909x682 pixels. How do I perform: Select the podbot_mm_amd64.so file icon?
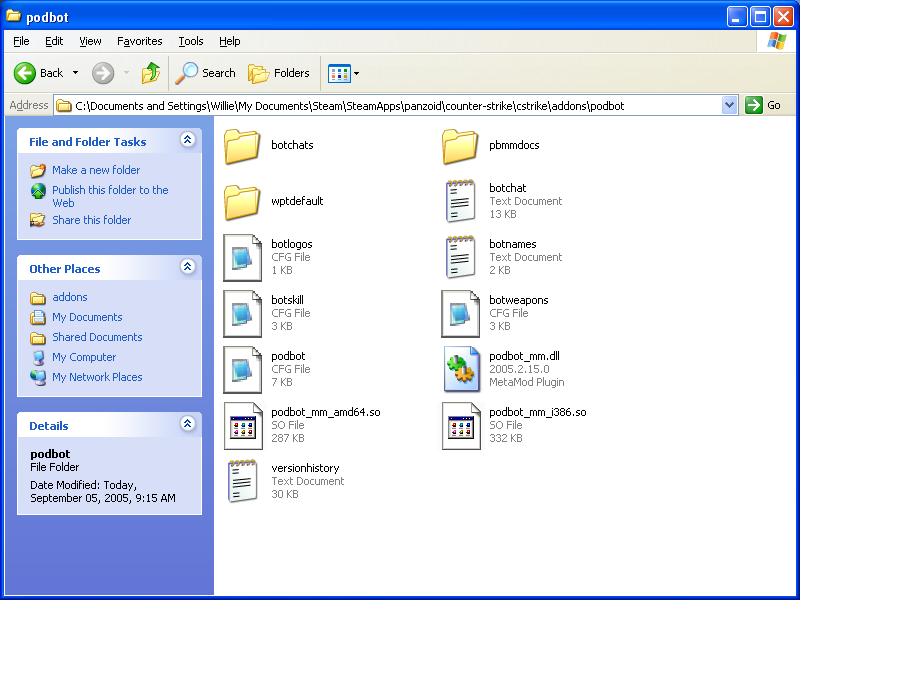[x=243, y=426]
